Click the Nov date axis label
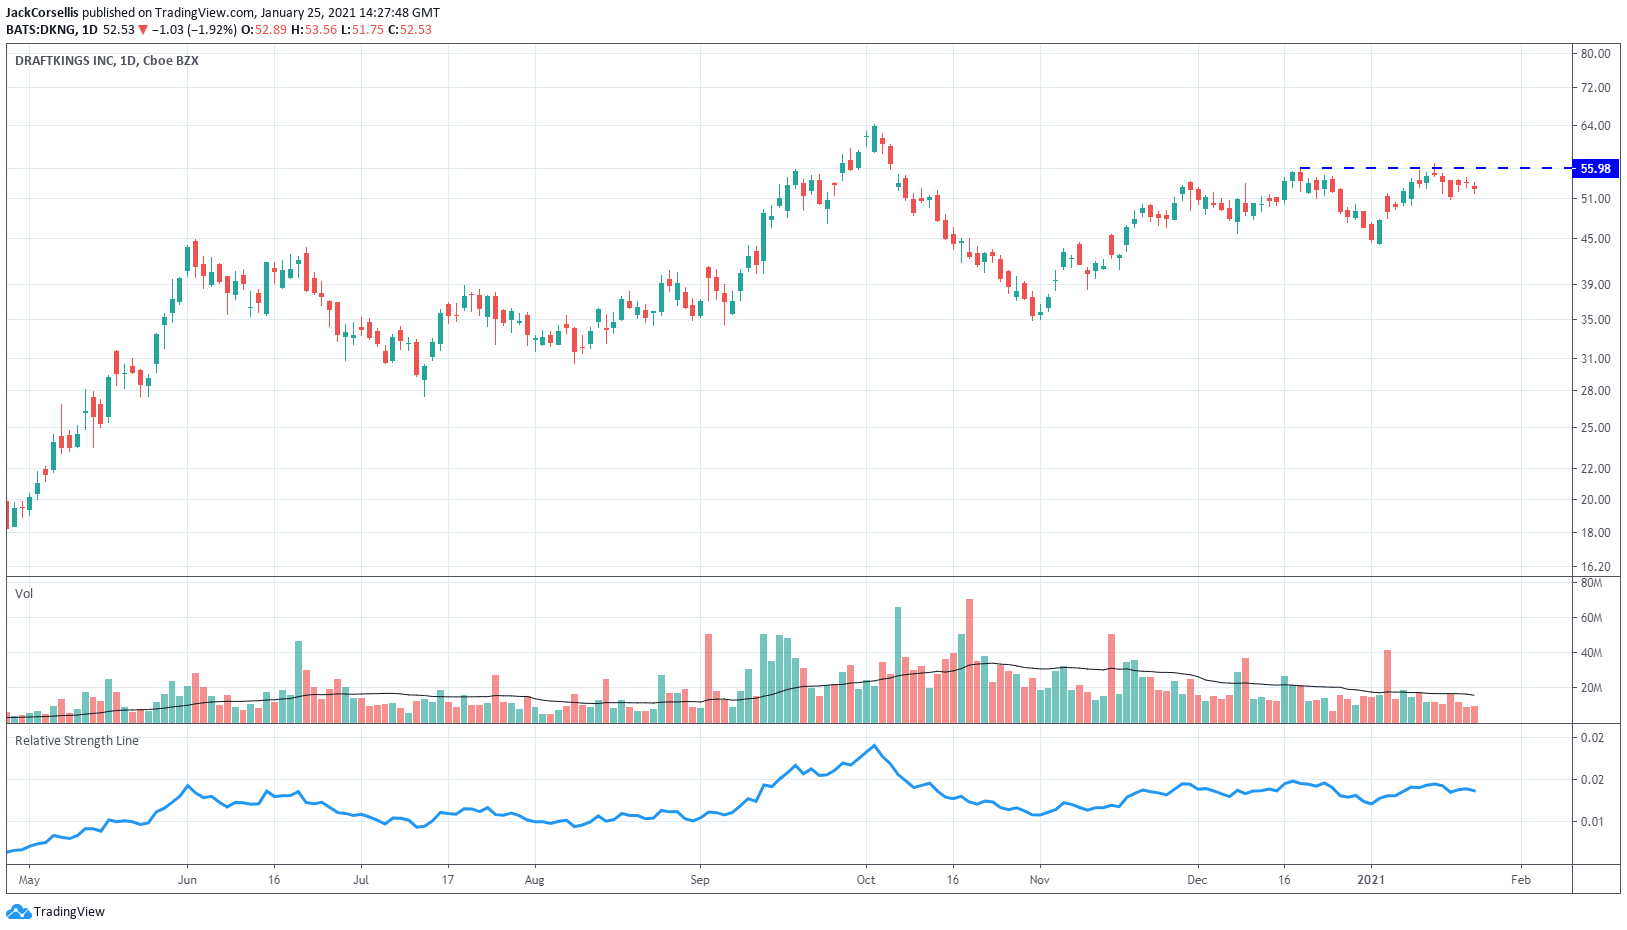Screen dimensions: 1627x930 point(1040,881)
